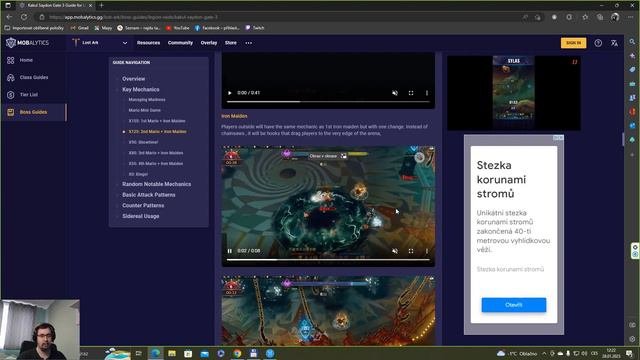Open the Home sidebar item
640x360 pixels.
(25, 60)
